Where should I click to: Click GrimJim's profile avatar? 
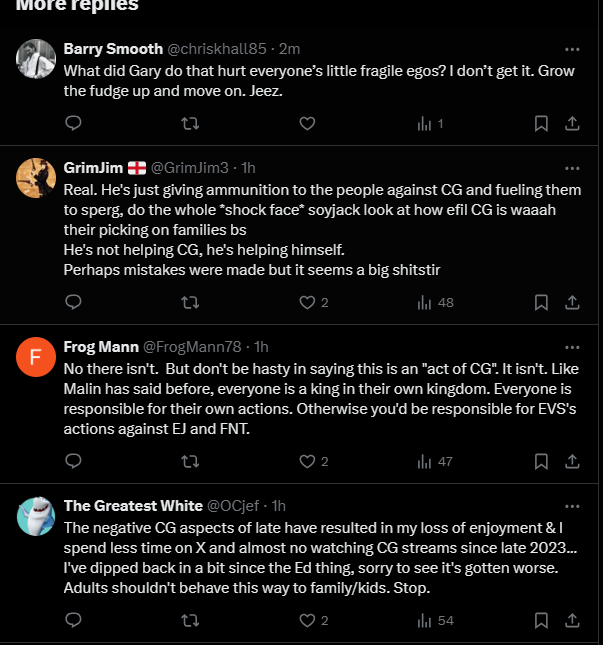point(36,178)
